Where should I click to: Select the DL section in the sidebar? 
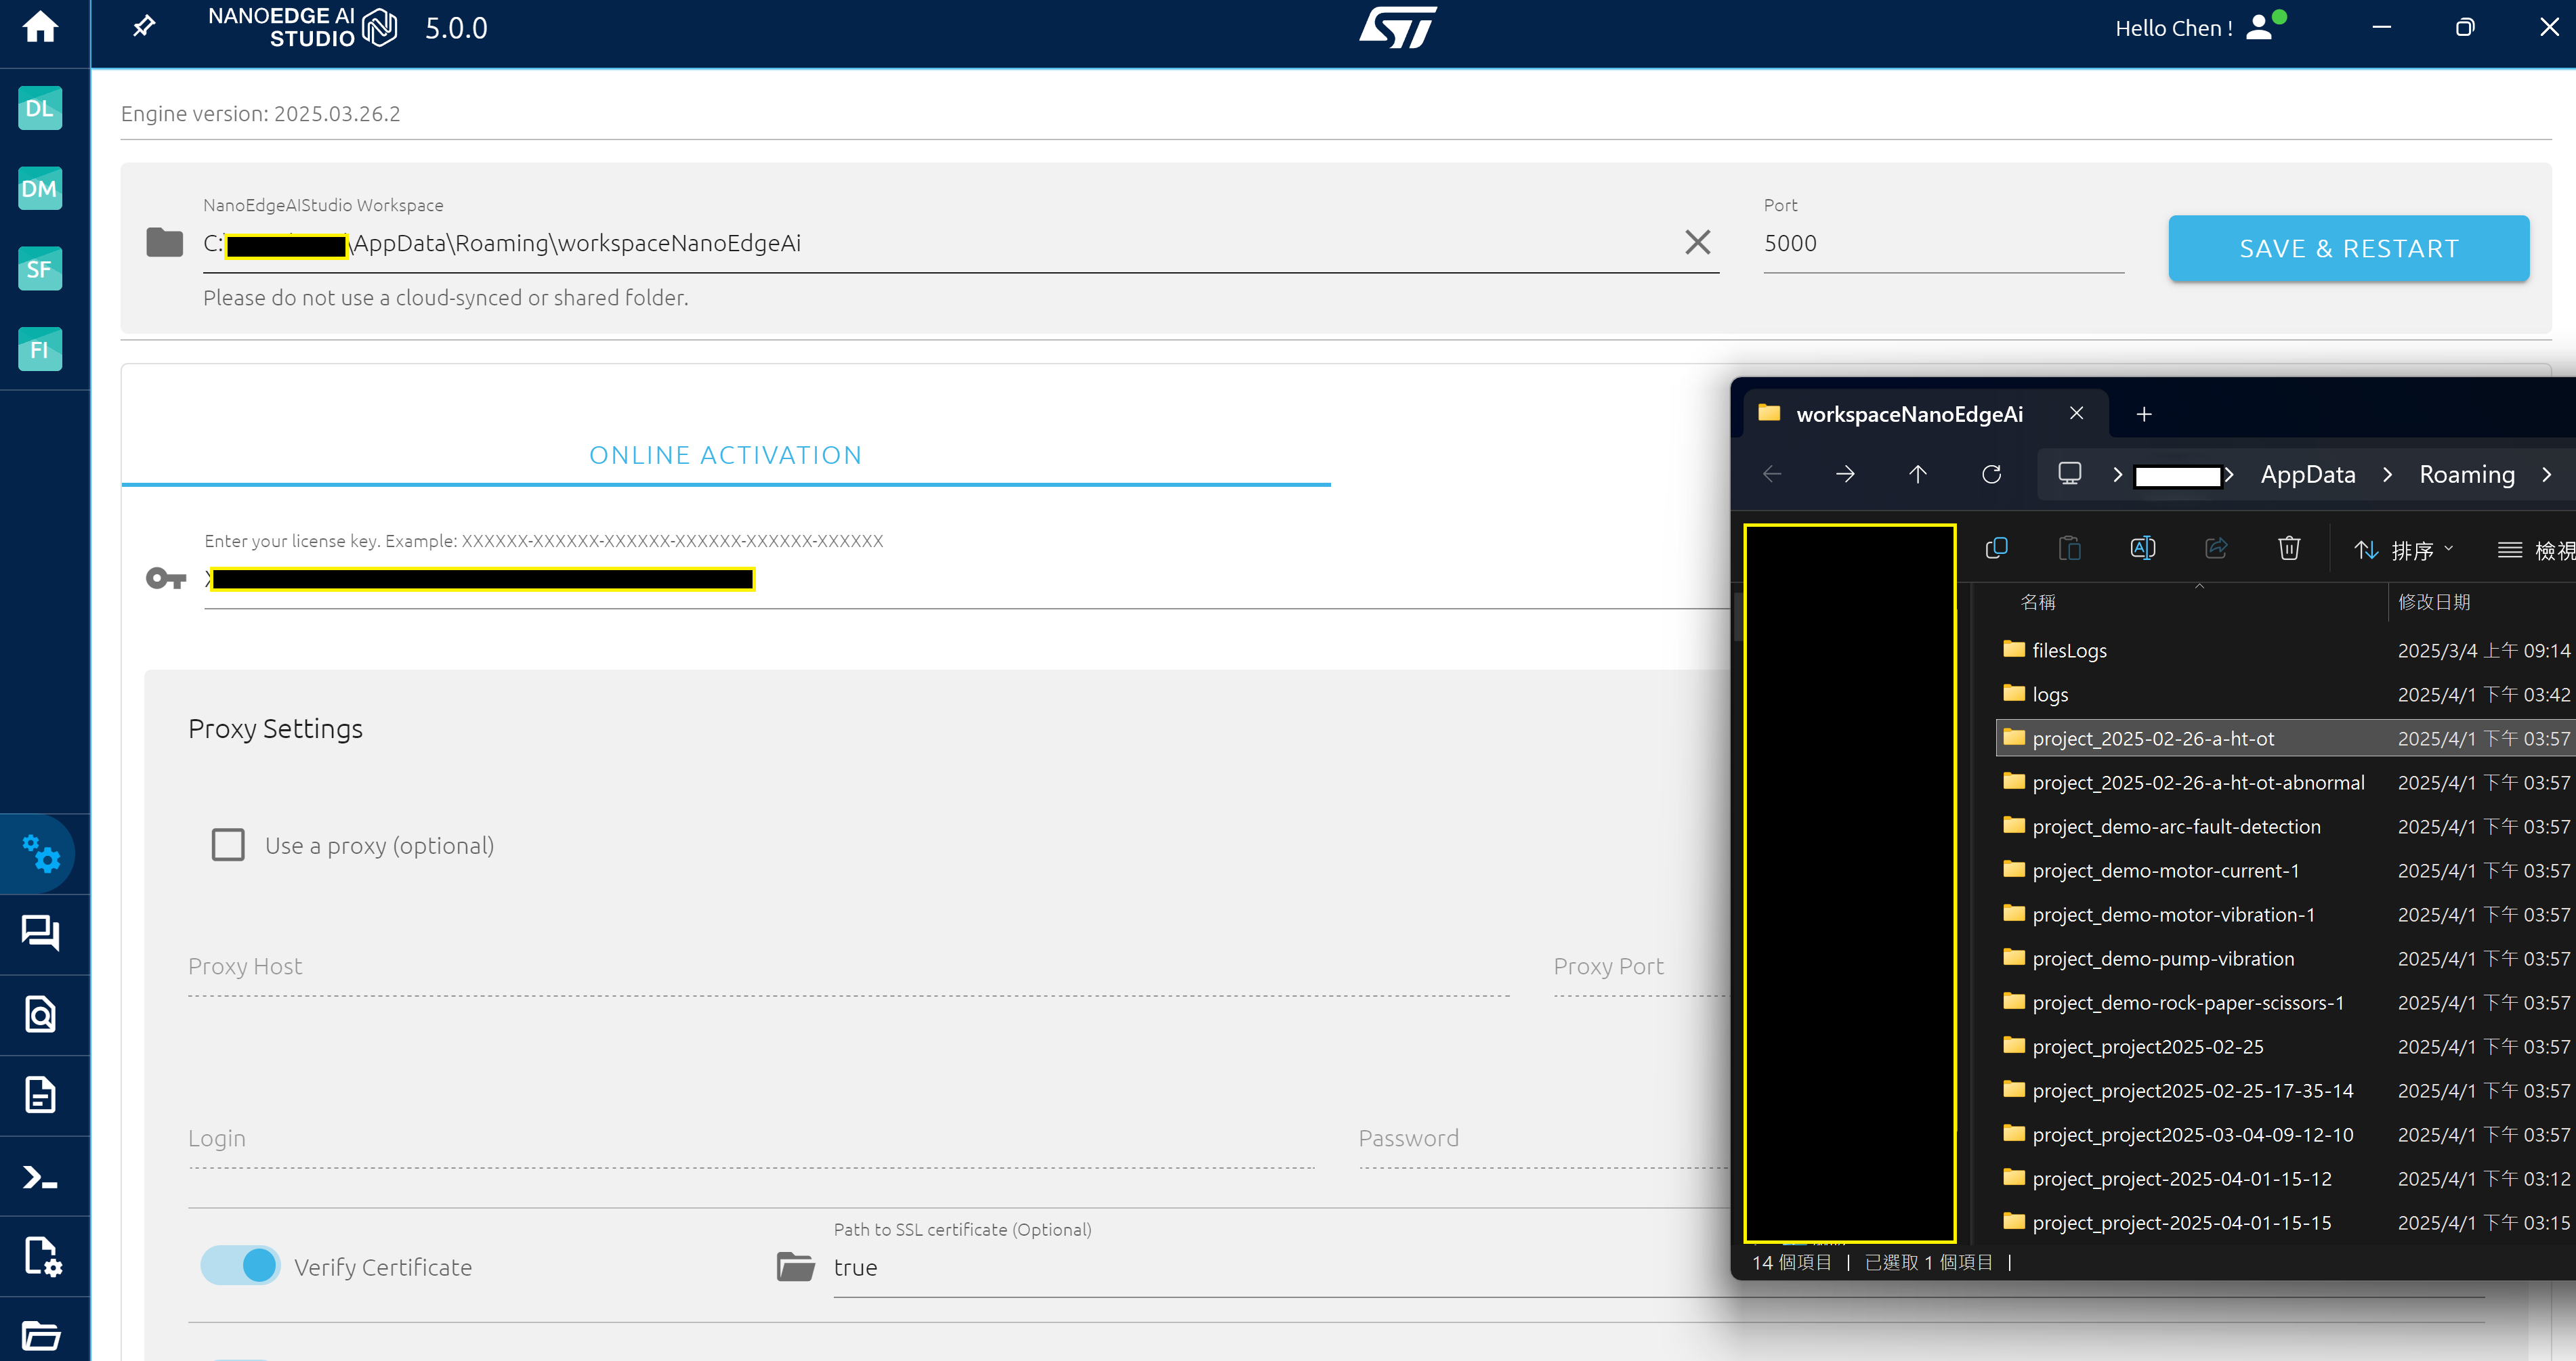(39, 108)
